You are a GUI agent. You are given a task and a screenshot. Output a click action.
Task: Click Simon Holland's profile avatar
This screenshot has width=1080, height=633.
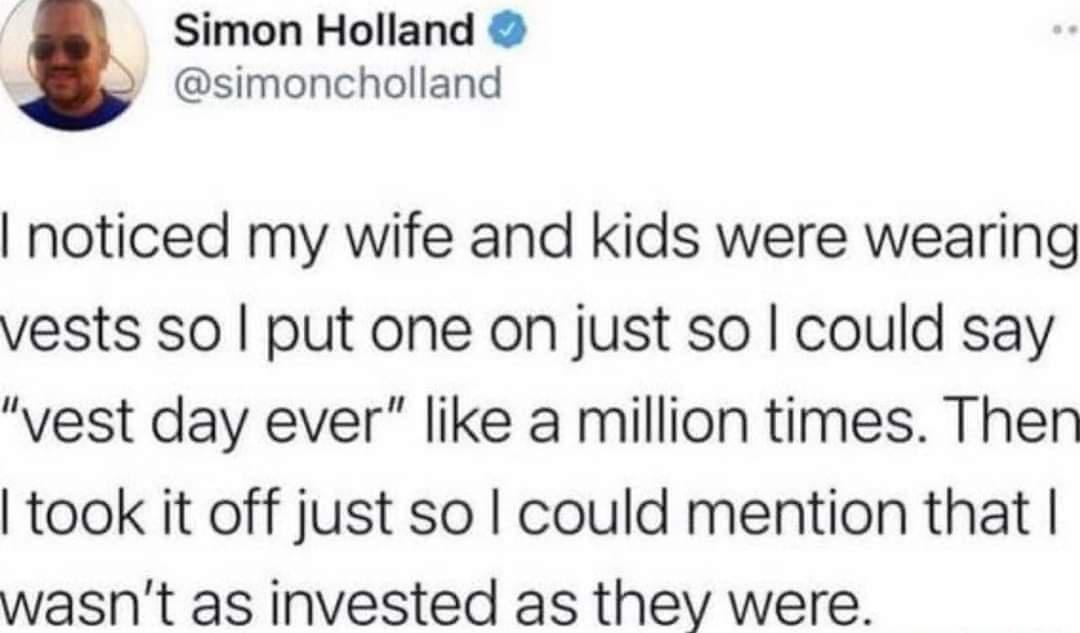[x=72, y=62]
